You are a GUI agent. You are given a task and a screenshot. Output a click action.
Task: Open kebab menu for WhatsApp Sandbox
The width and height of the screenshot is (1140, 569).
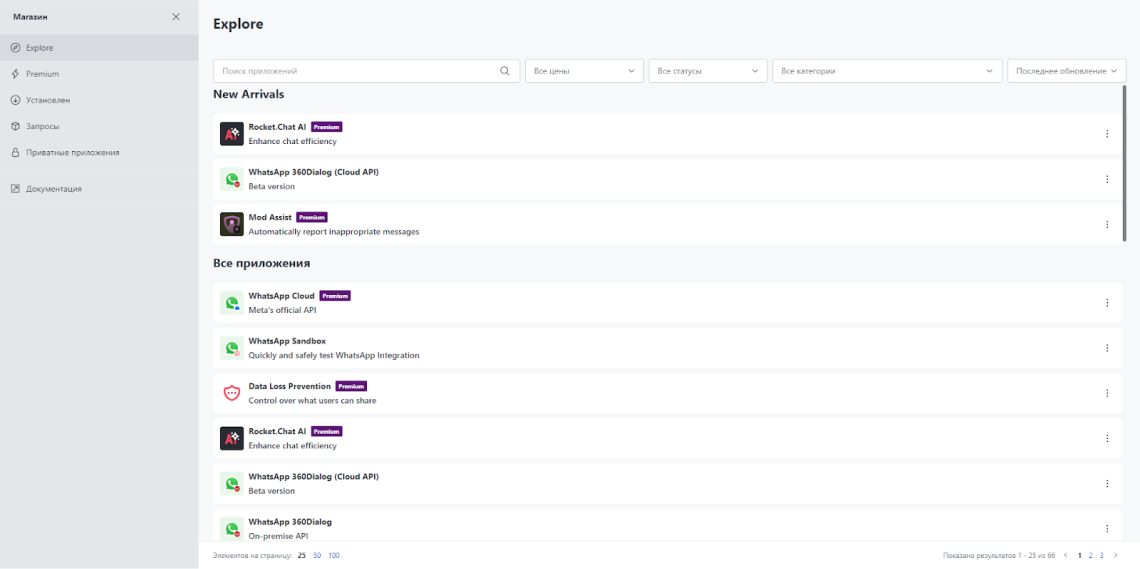[1107, 348]
